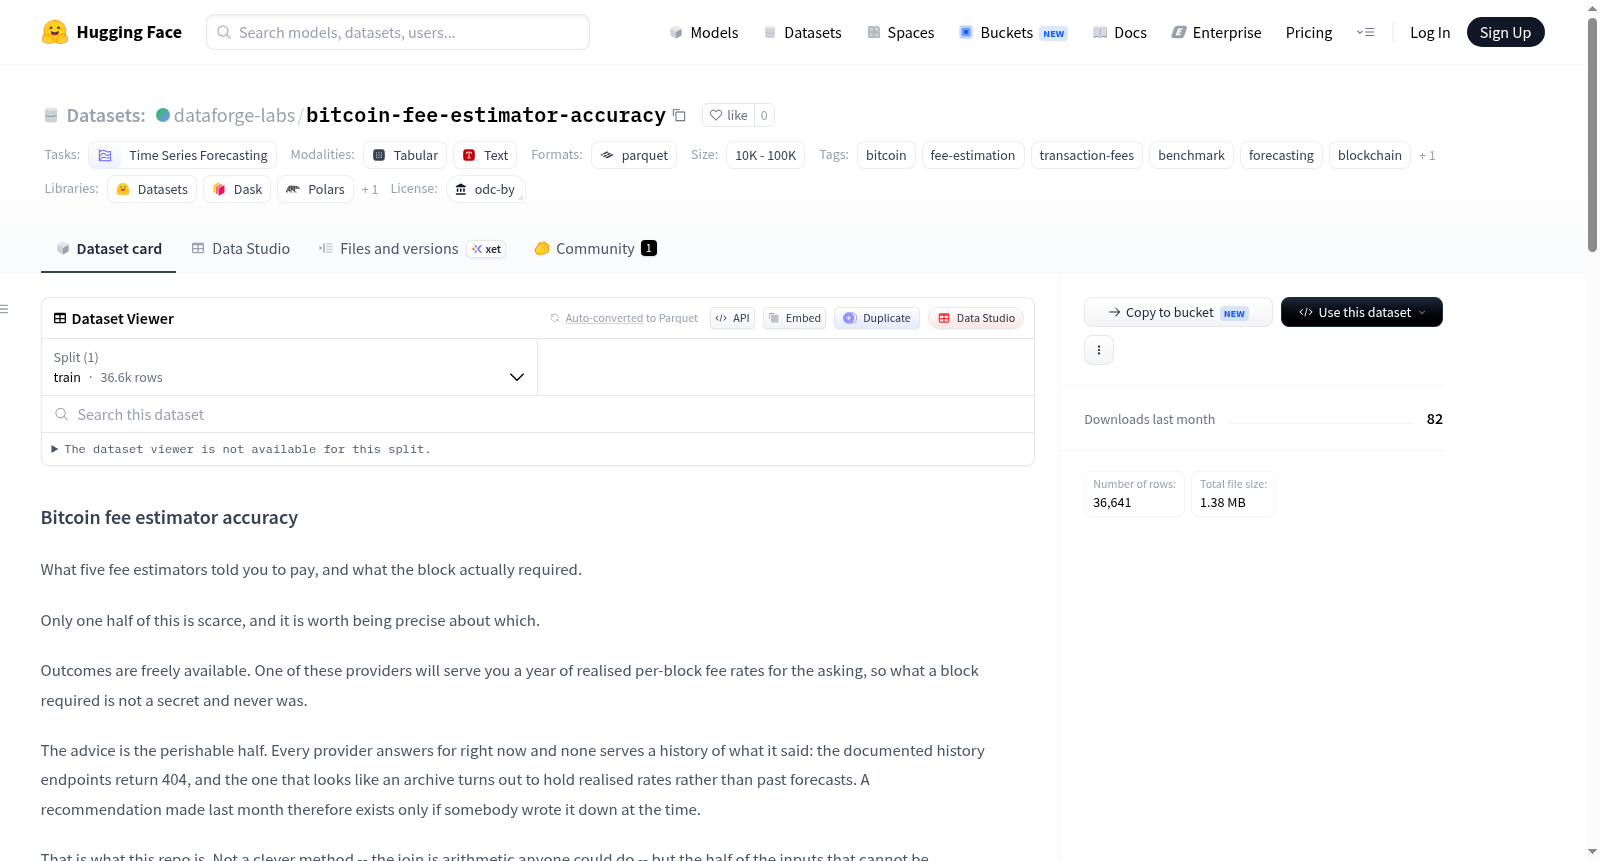Like the dataset with the heart button
This screenshot has height=861, width=1600.
(728, 115)
